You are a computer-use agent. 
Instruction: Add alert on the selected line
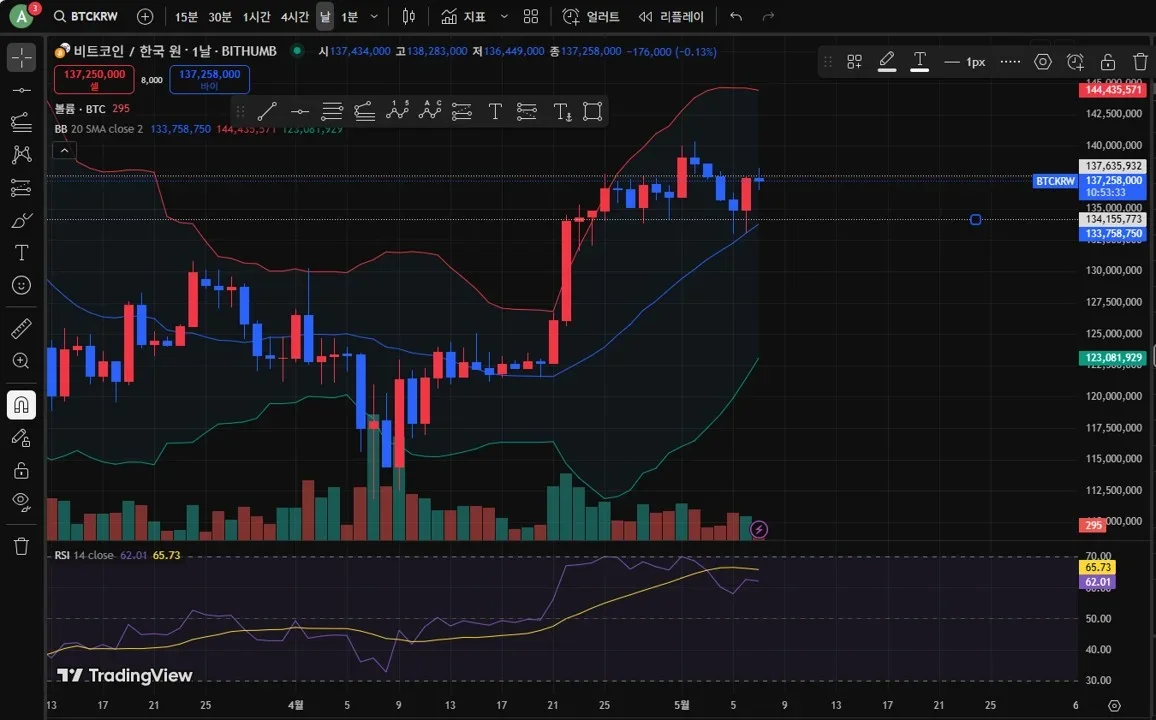(1075, 62)
